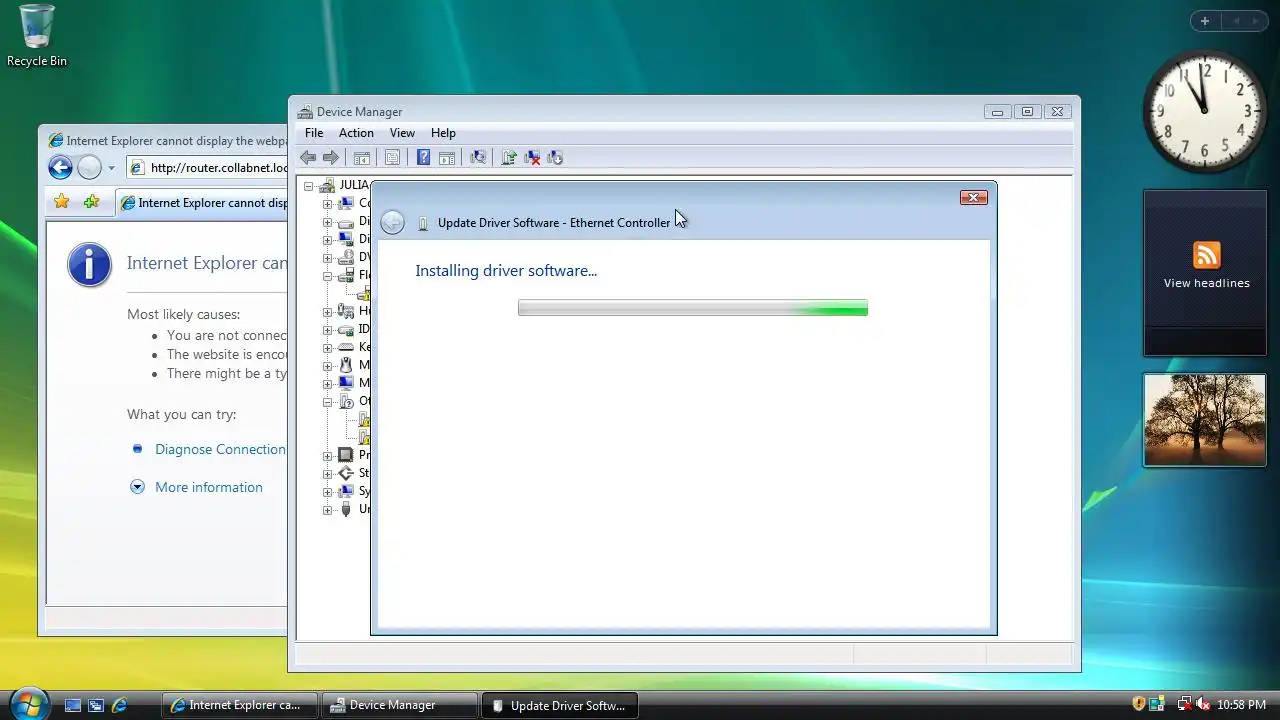The width and height of the screenshot is (1280, 720).
Task: Click the Disable device toolbar icon
Action: (555, 158)
